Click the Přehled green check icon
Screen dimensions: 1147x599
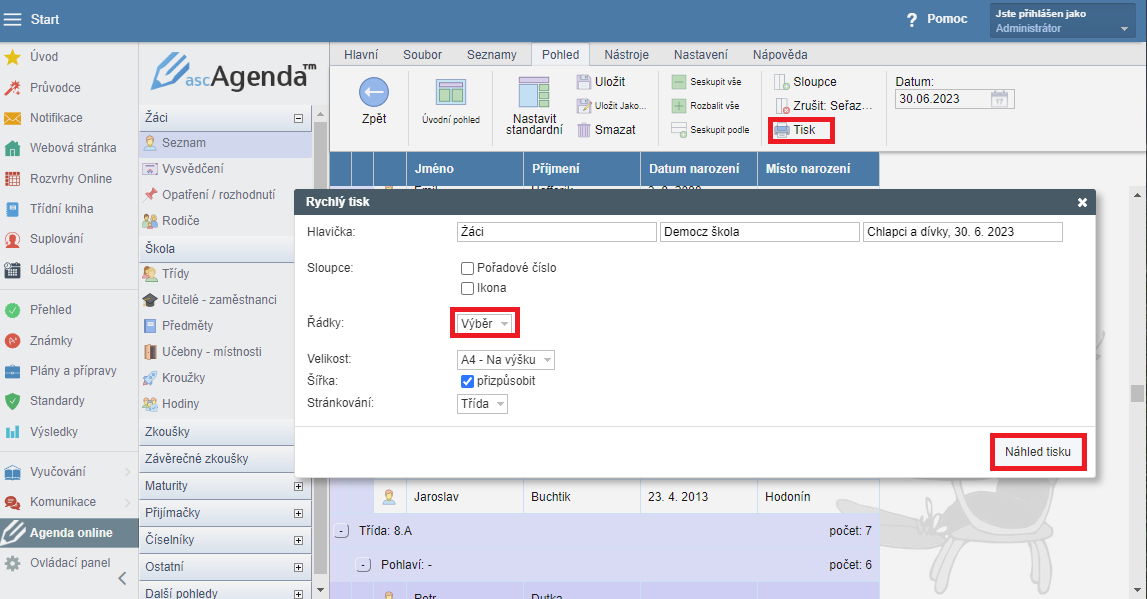point(12,310)
